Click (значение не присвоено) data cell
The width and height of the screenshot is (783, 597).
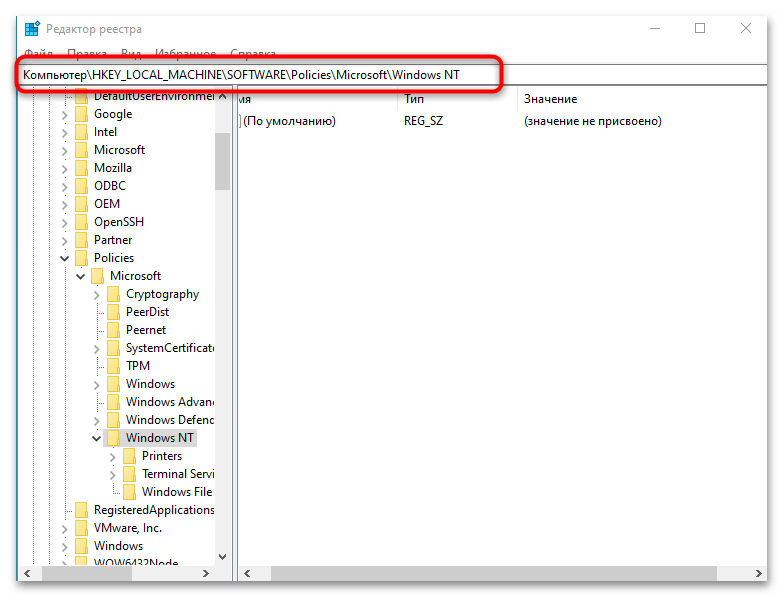coord(593,121)
